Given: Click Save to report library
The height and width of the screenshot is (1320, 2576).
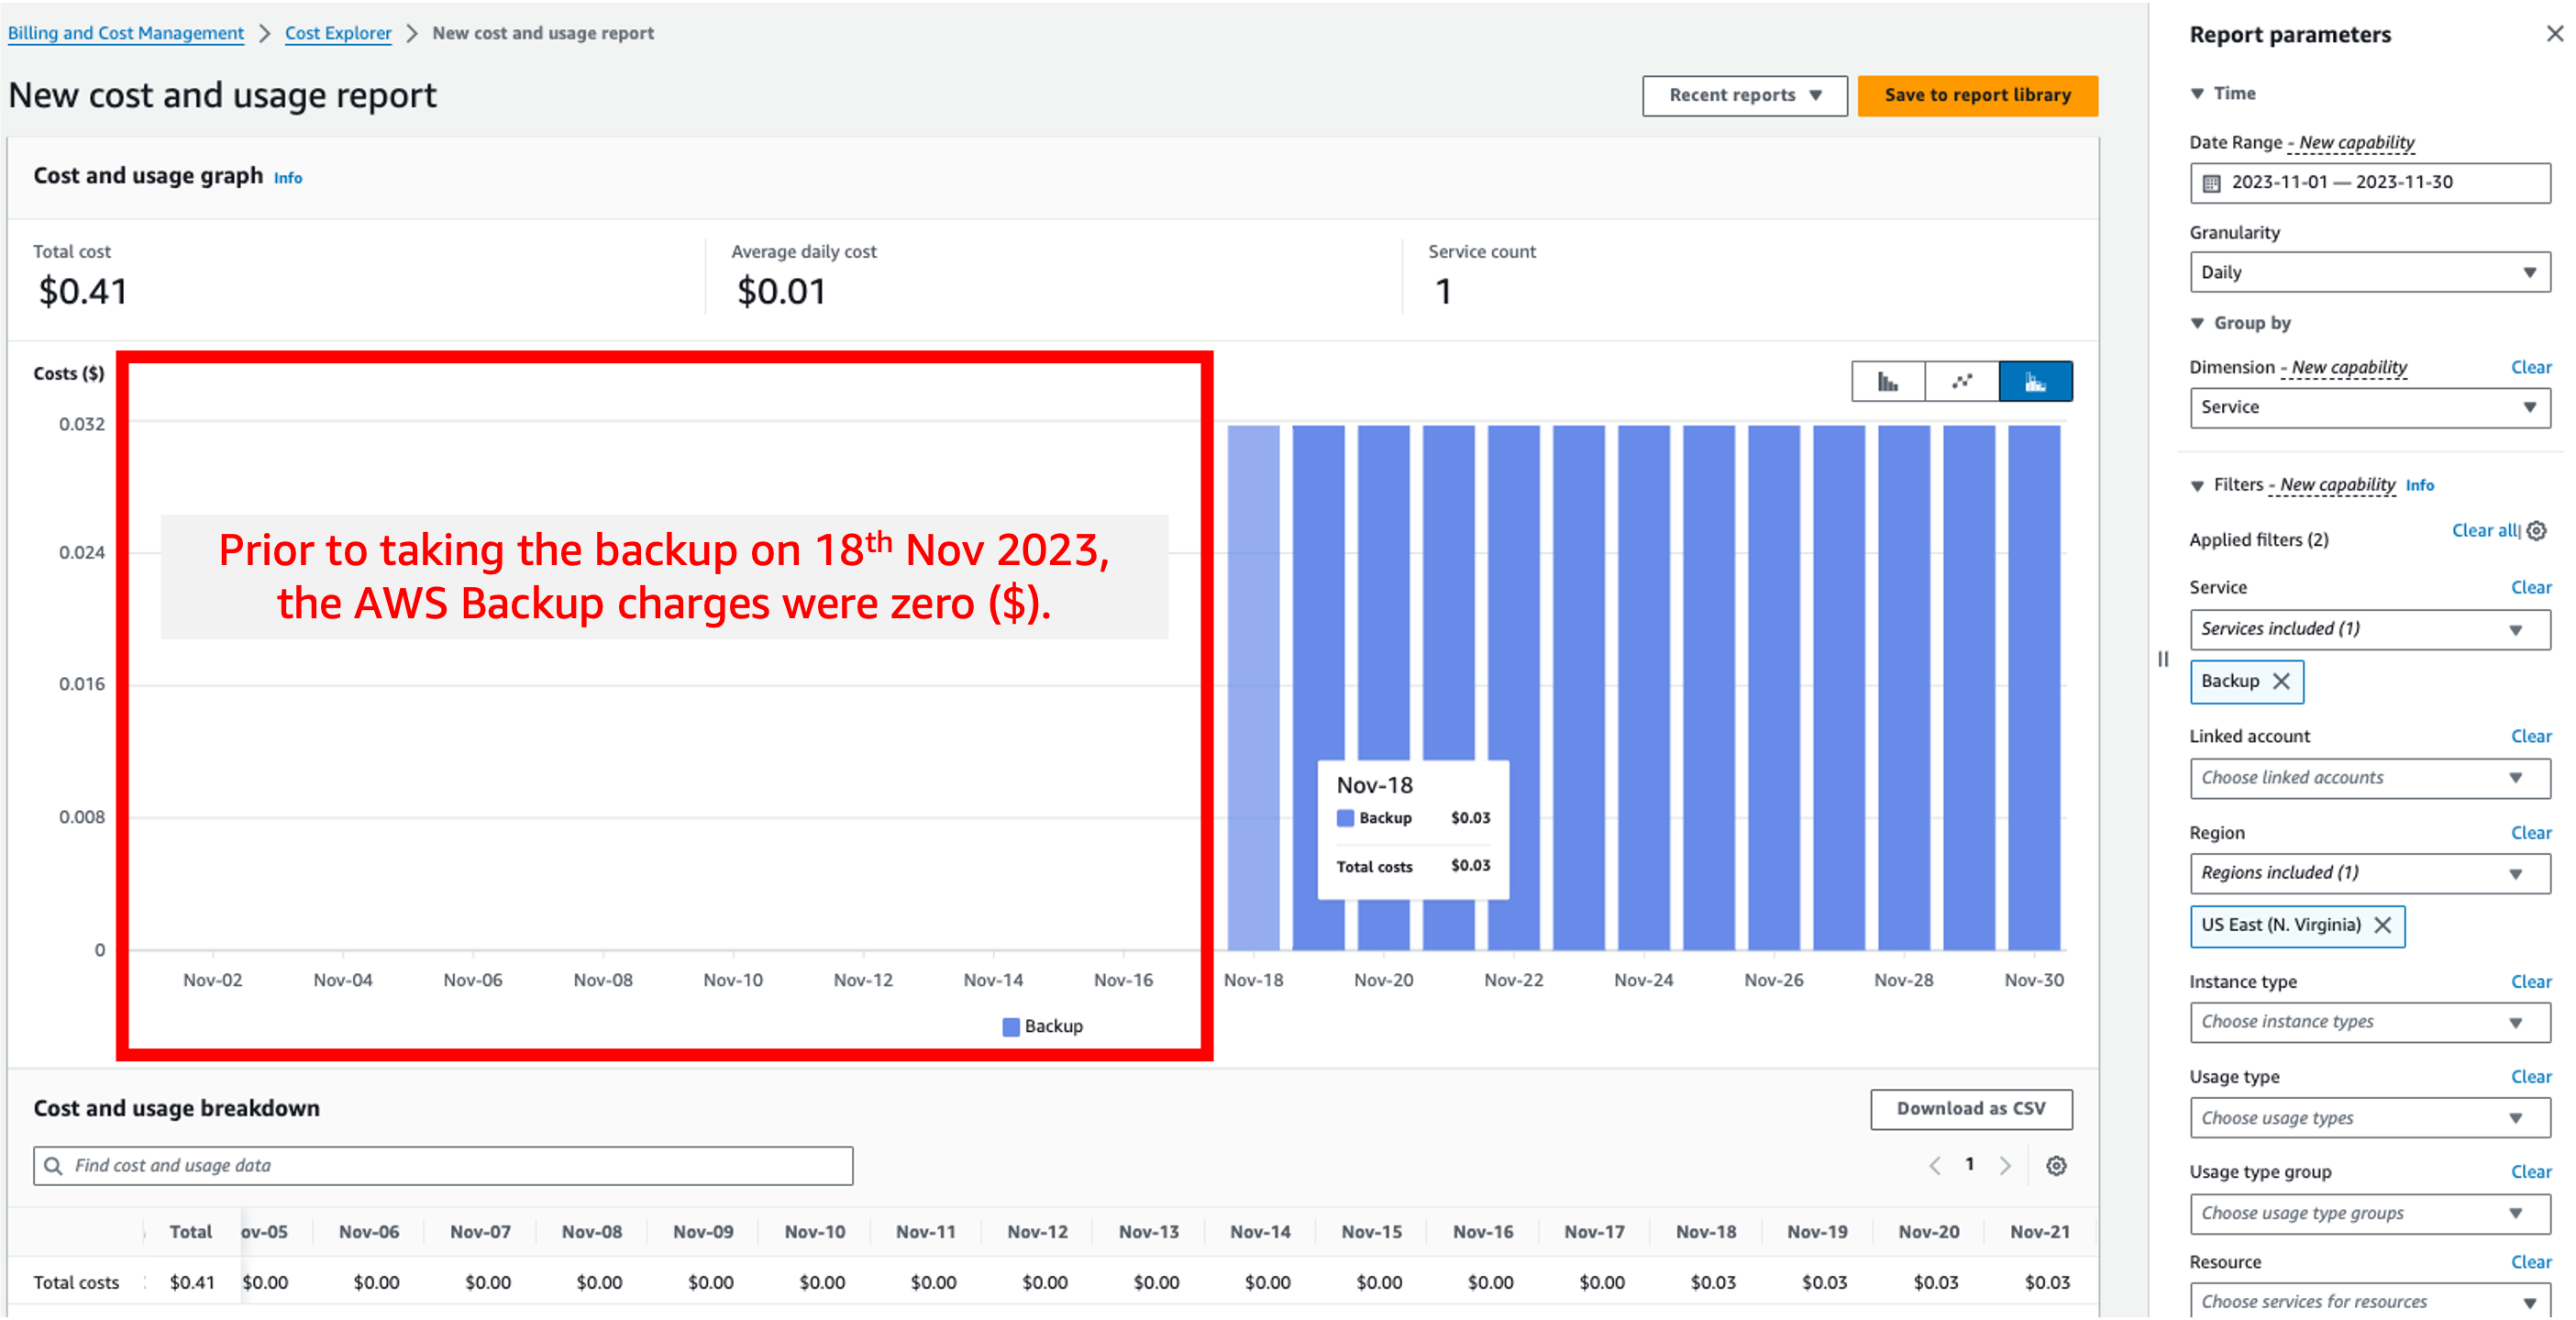Looking at the screenshot, I should tap(1977, 95).
